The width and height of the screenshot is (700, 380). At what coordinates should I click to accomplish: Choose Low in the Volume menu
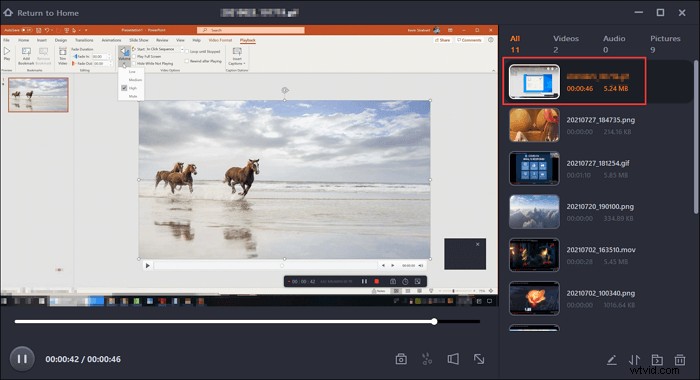coord(132,71)
